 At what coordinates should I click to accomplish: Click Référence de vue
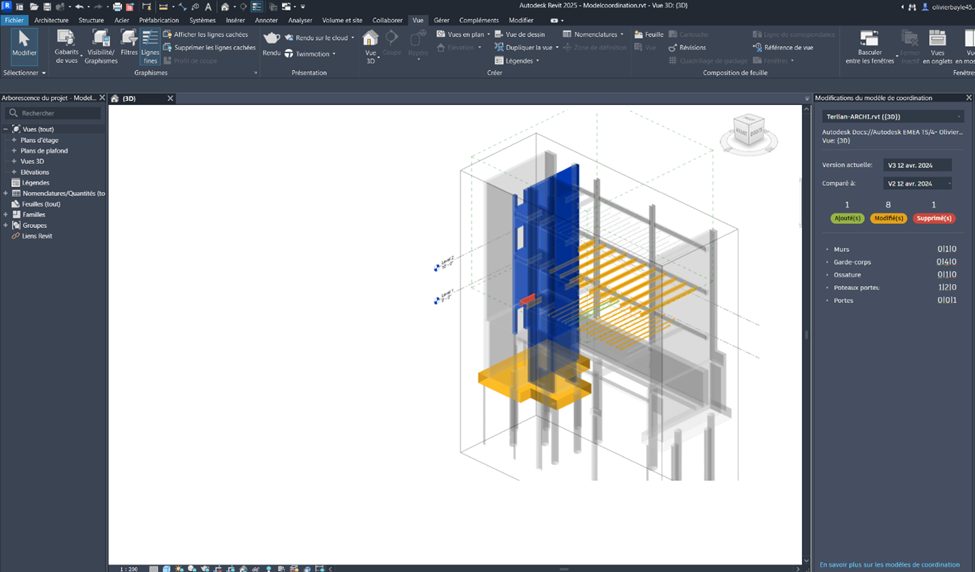[783, 48]
